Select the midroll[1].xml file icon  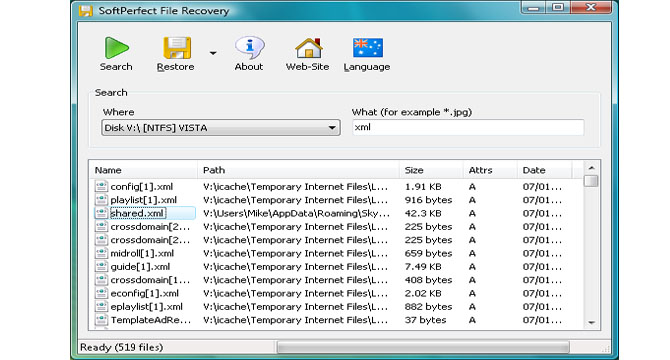(101, 253)
